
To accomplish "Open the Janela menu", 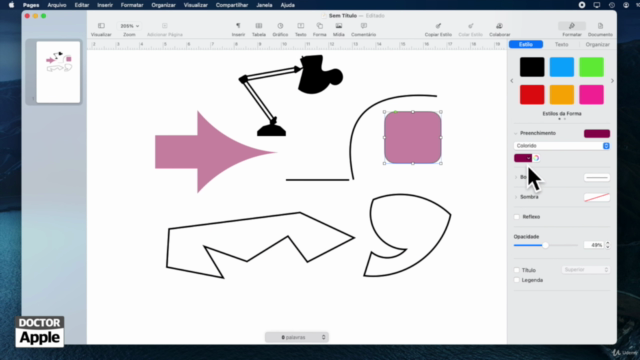I will tap(264, 5).
